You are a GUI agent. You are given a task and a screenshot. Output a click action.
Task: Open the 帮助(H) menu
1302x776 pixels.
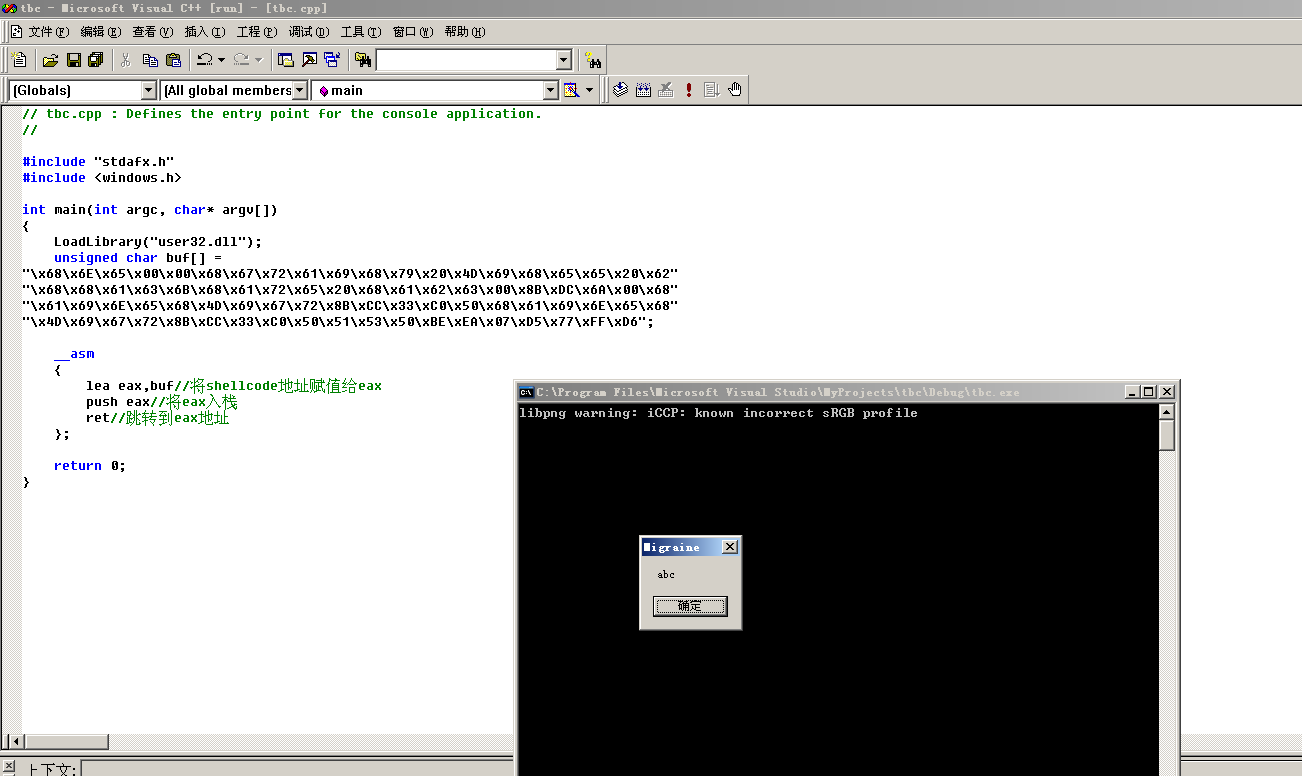(x=465, y=32)
